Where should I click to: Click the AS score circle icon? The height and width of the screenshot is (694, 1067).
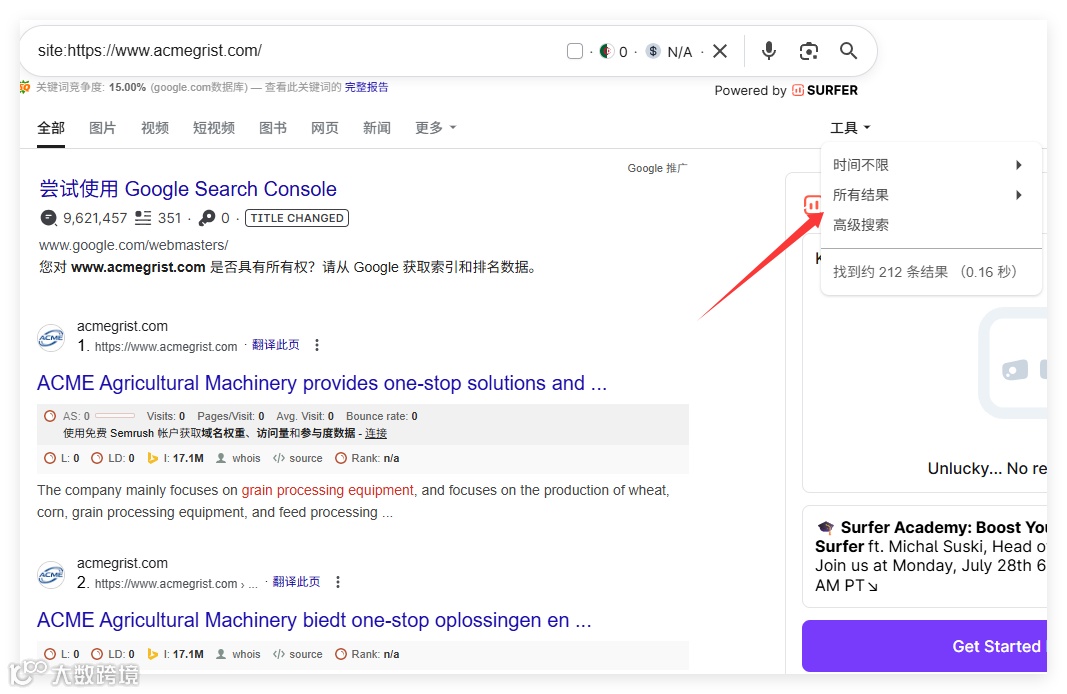pos(50,416)
